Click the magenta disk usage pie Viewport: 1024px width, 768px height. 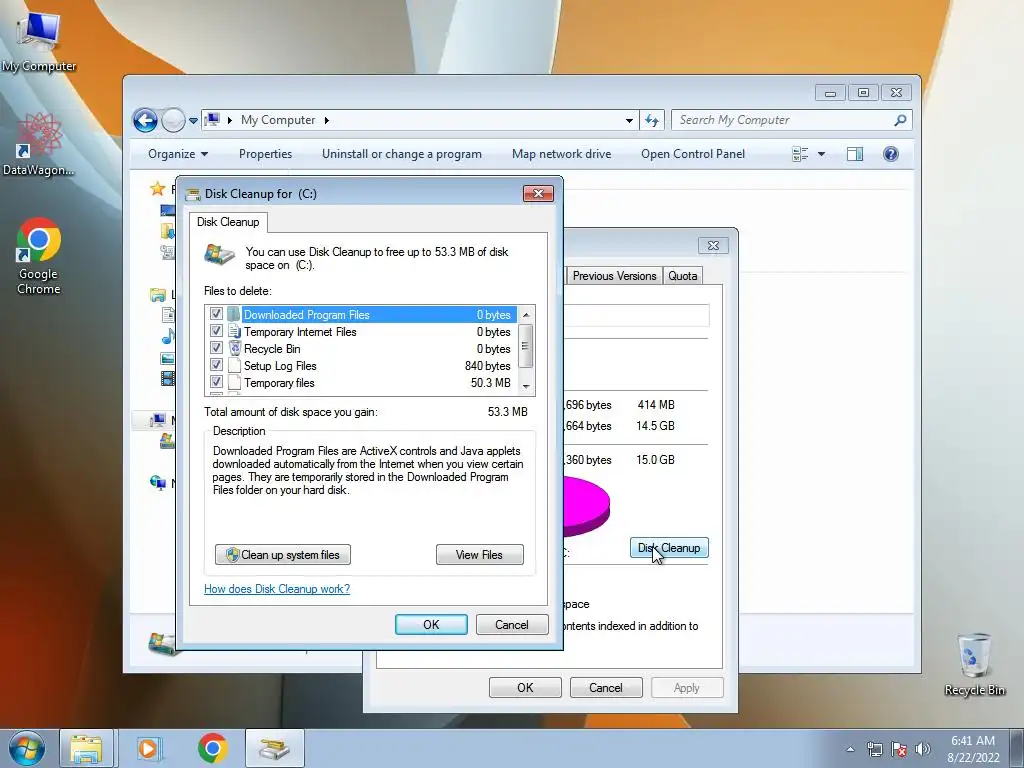586,506
